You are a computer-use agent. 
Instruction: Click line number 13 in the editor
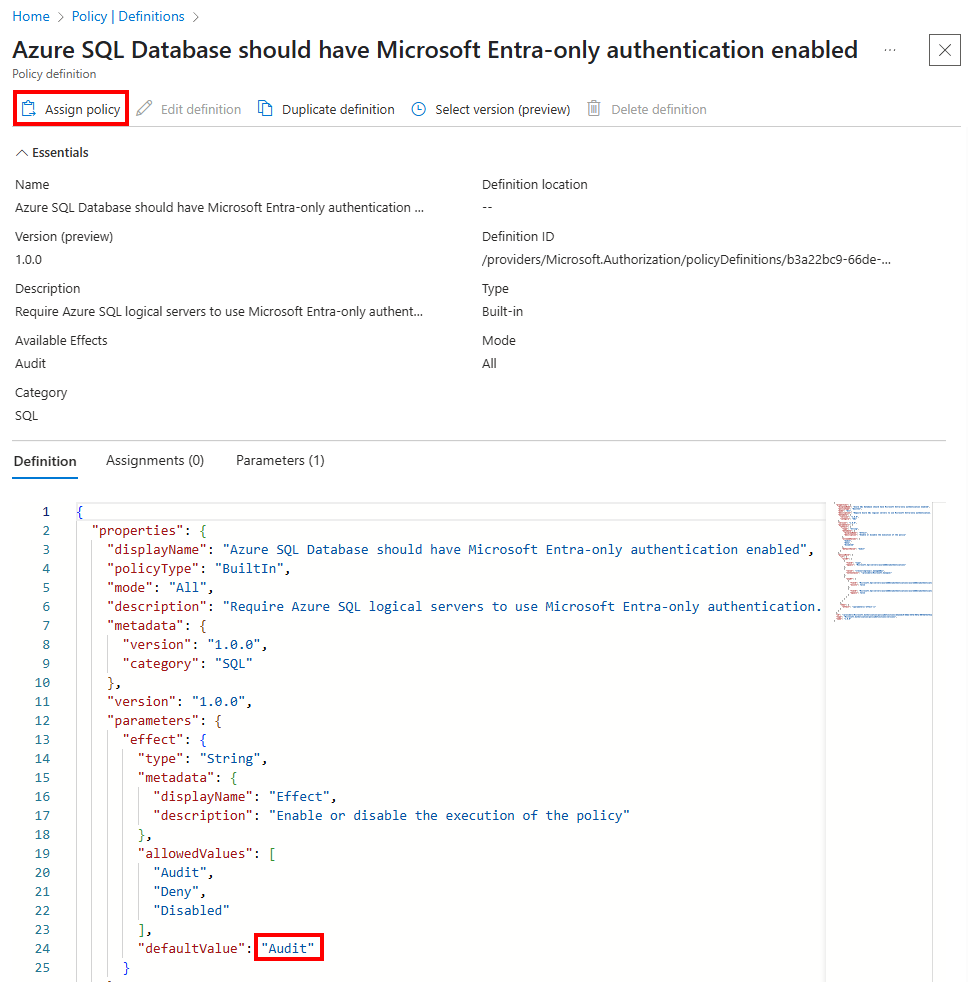click(x=42, y=739)
